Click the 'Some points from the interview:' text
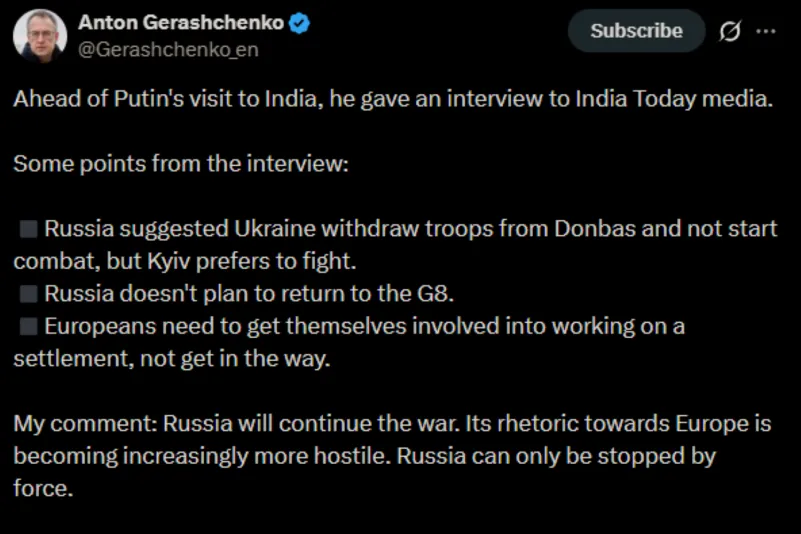This screenshot has height=534, width=801. pos(181,164)
